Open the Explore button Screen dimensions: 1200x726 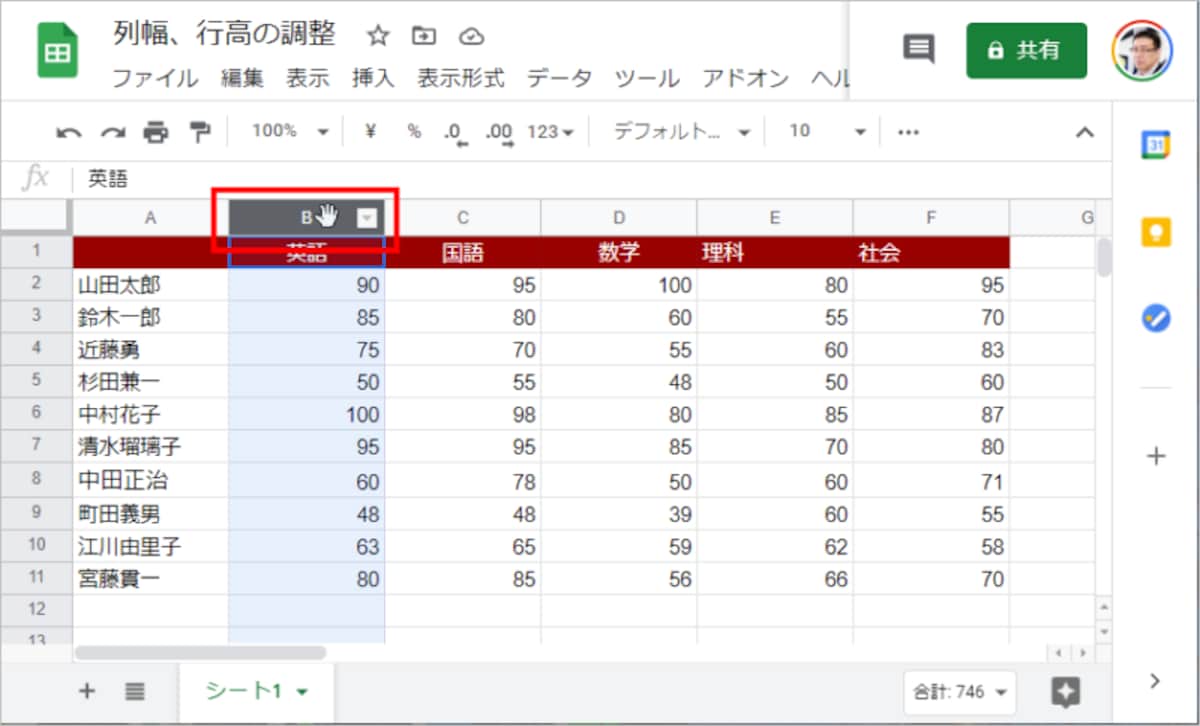coord(1068,691)
